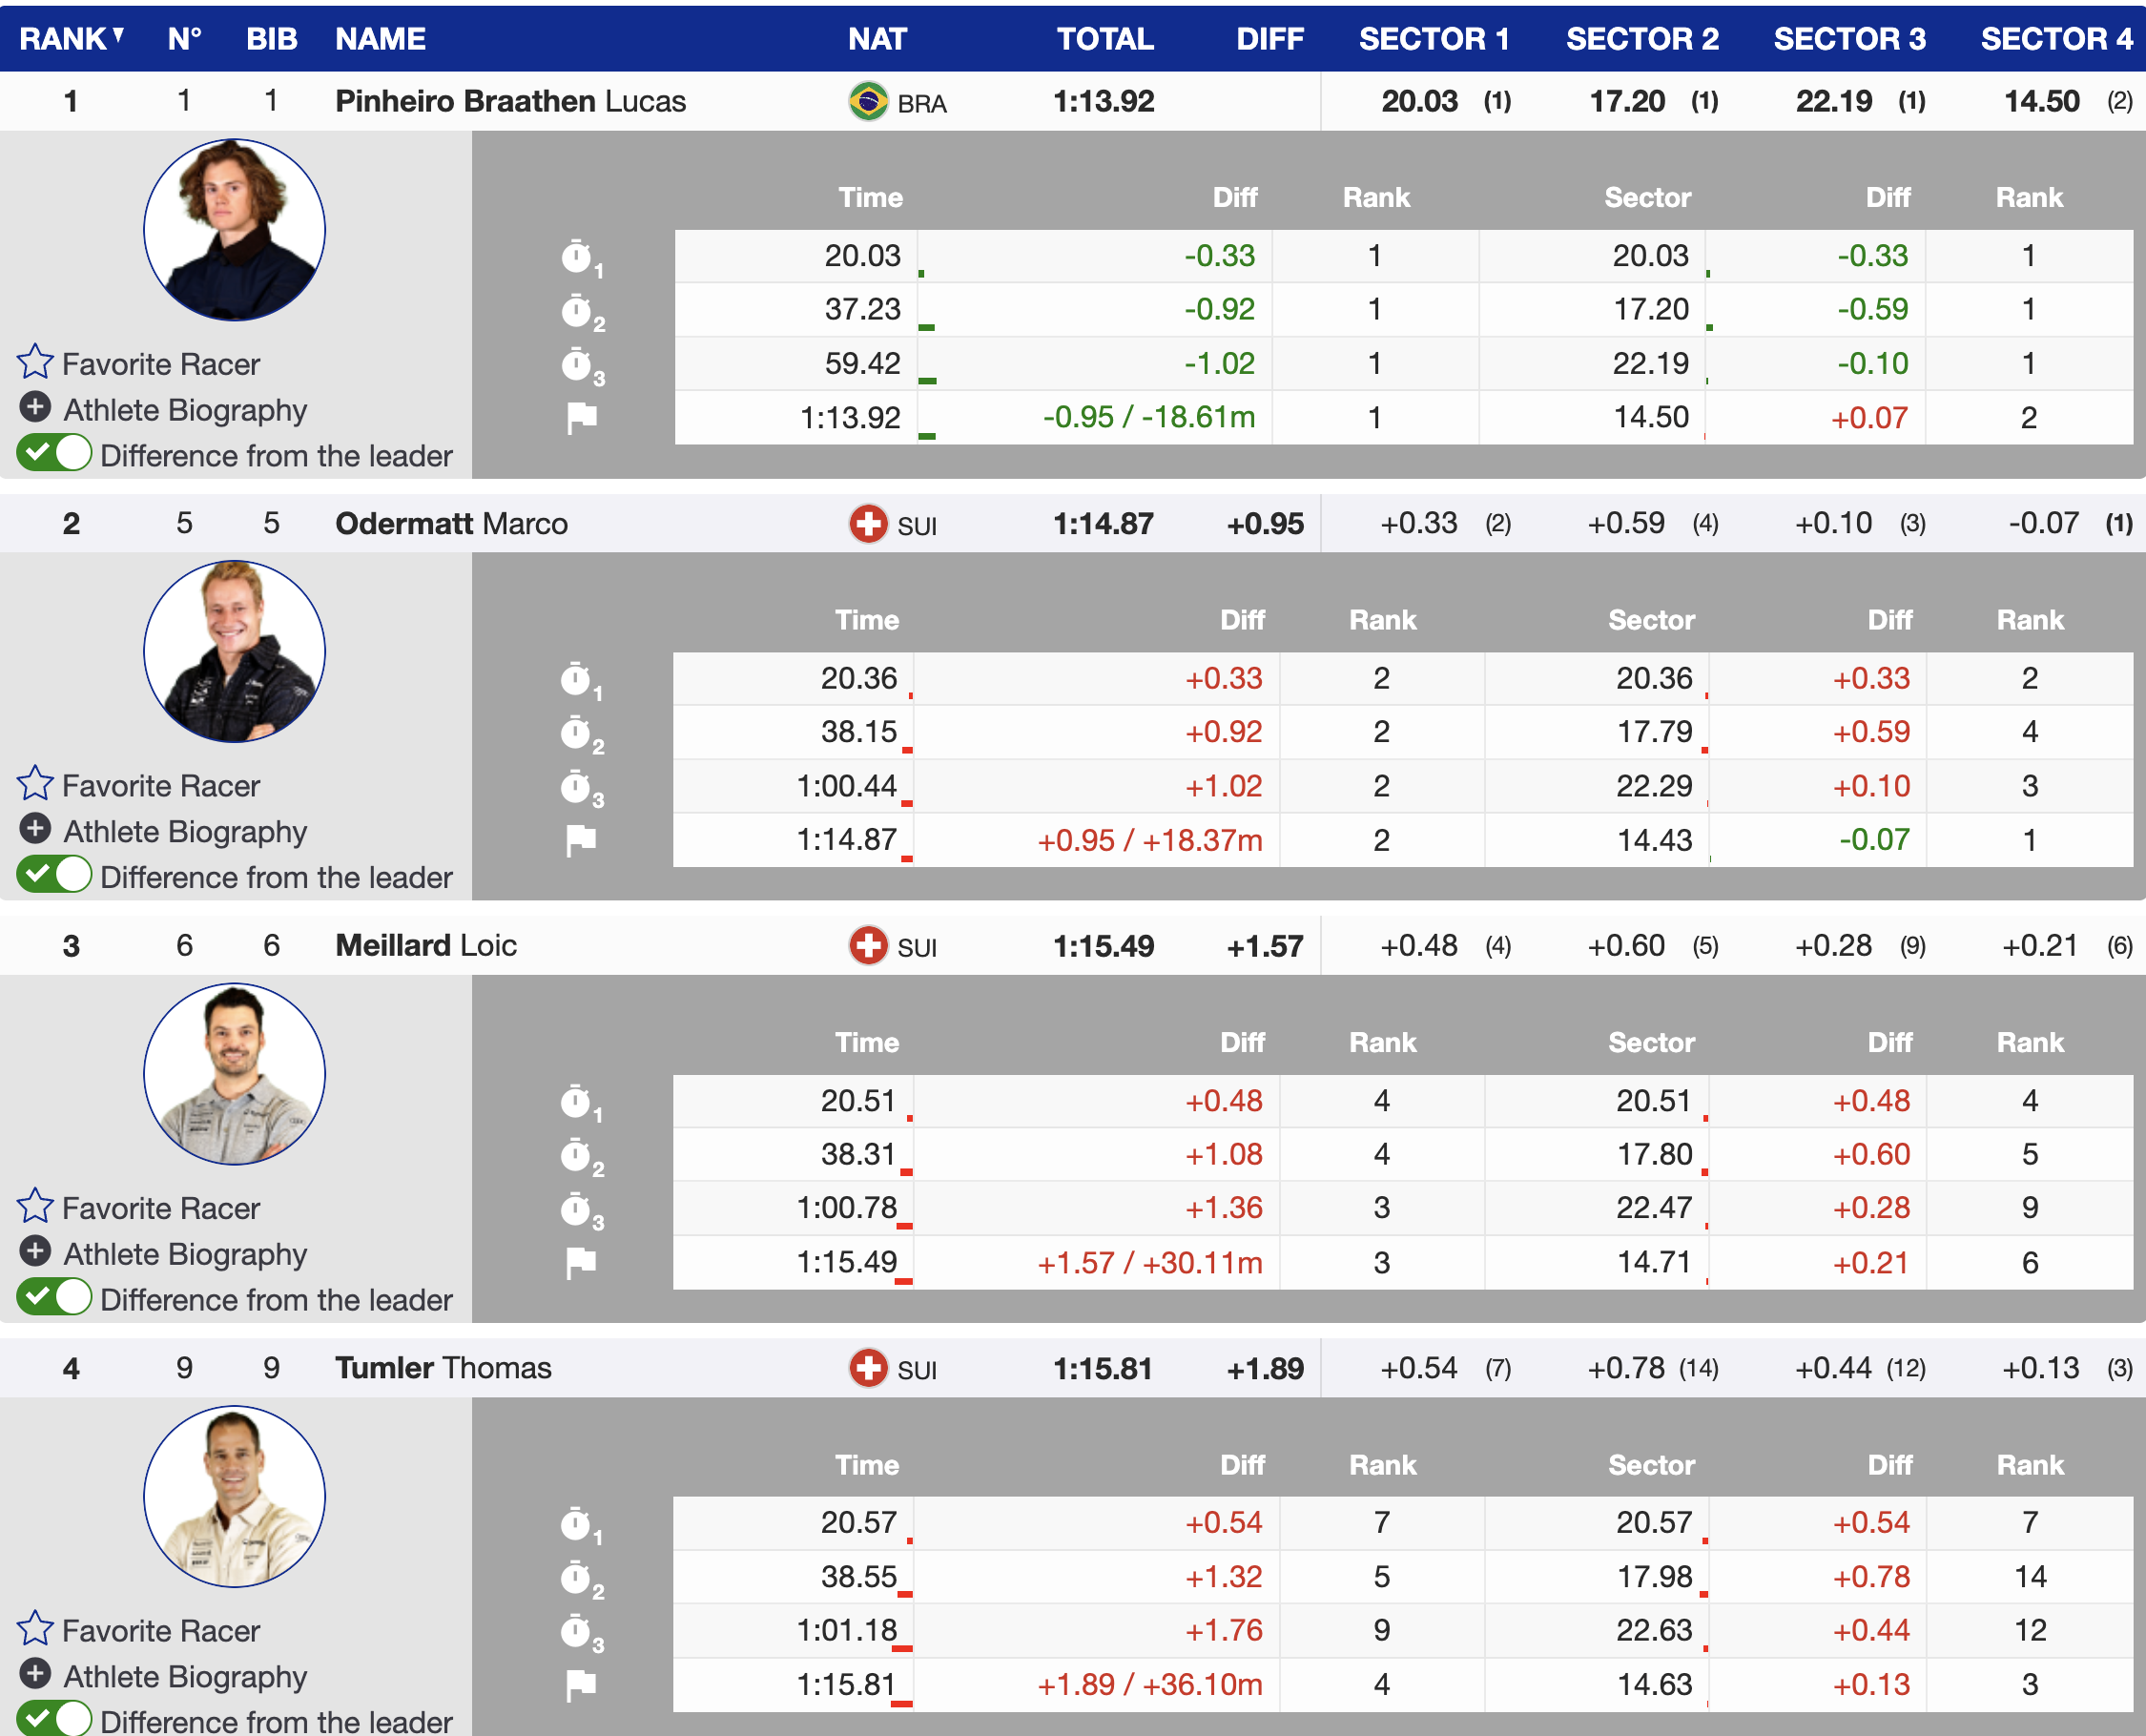The image size is (2146, 1736).
Task: Collapse the Meillard Loic result row
Action: [x=426, y=946]
